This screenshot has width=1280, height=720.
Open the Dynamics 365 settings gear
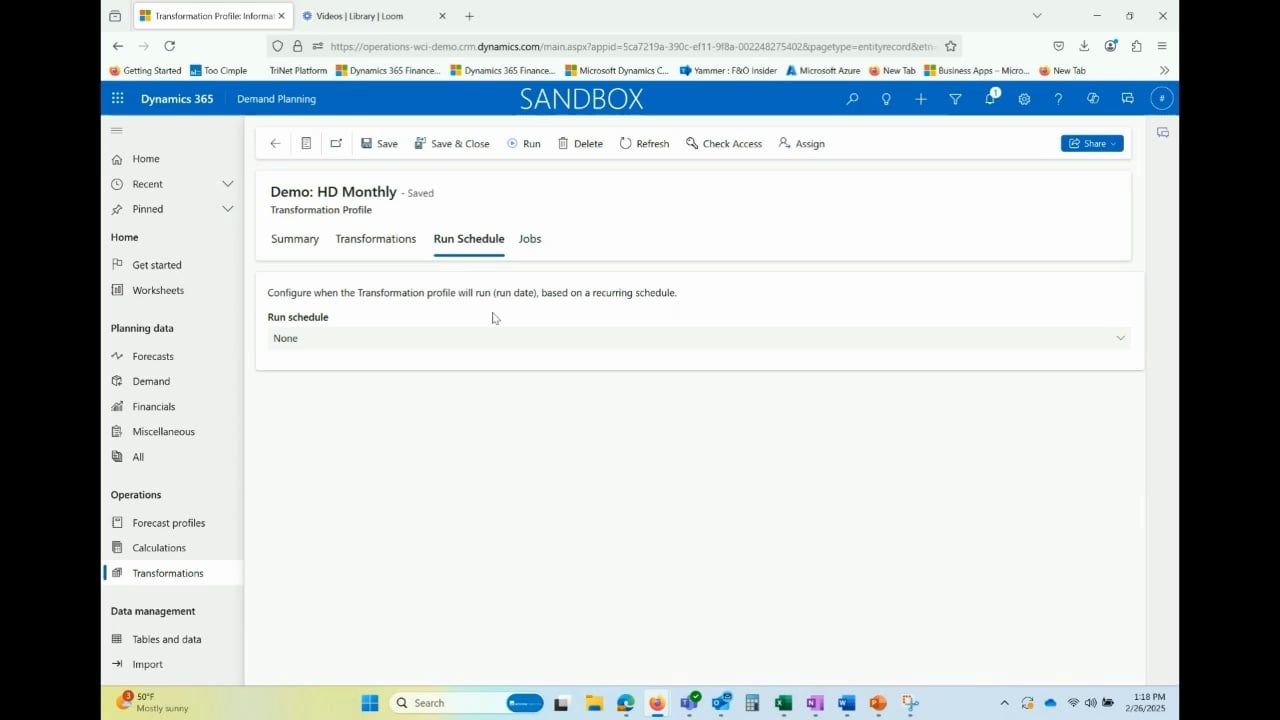coord(1023,98)
